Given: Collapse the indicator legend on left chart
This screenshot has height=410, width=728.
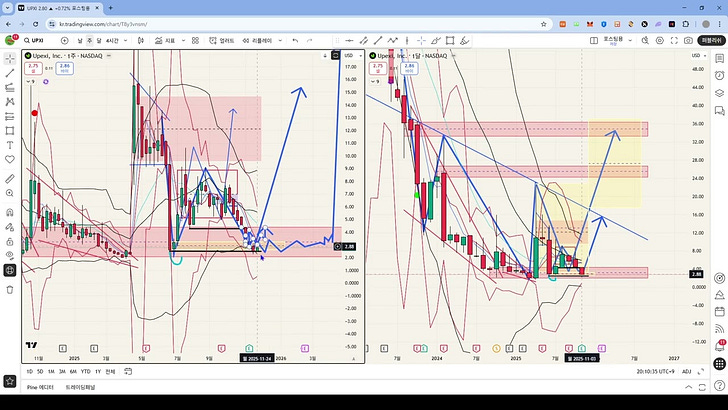Looking at the screenshot, I should coord(30,82).
